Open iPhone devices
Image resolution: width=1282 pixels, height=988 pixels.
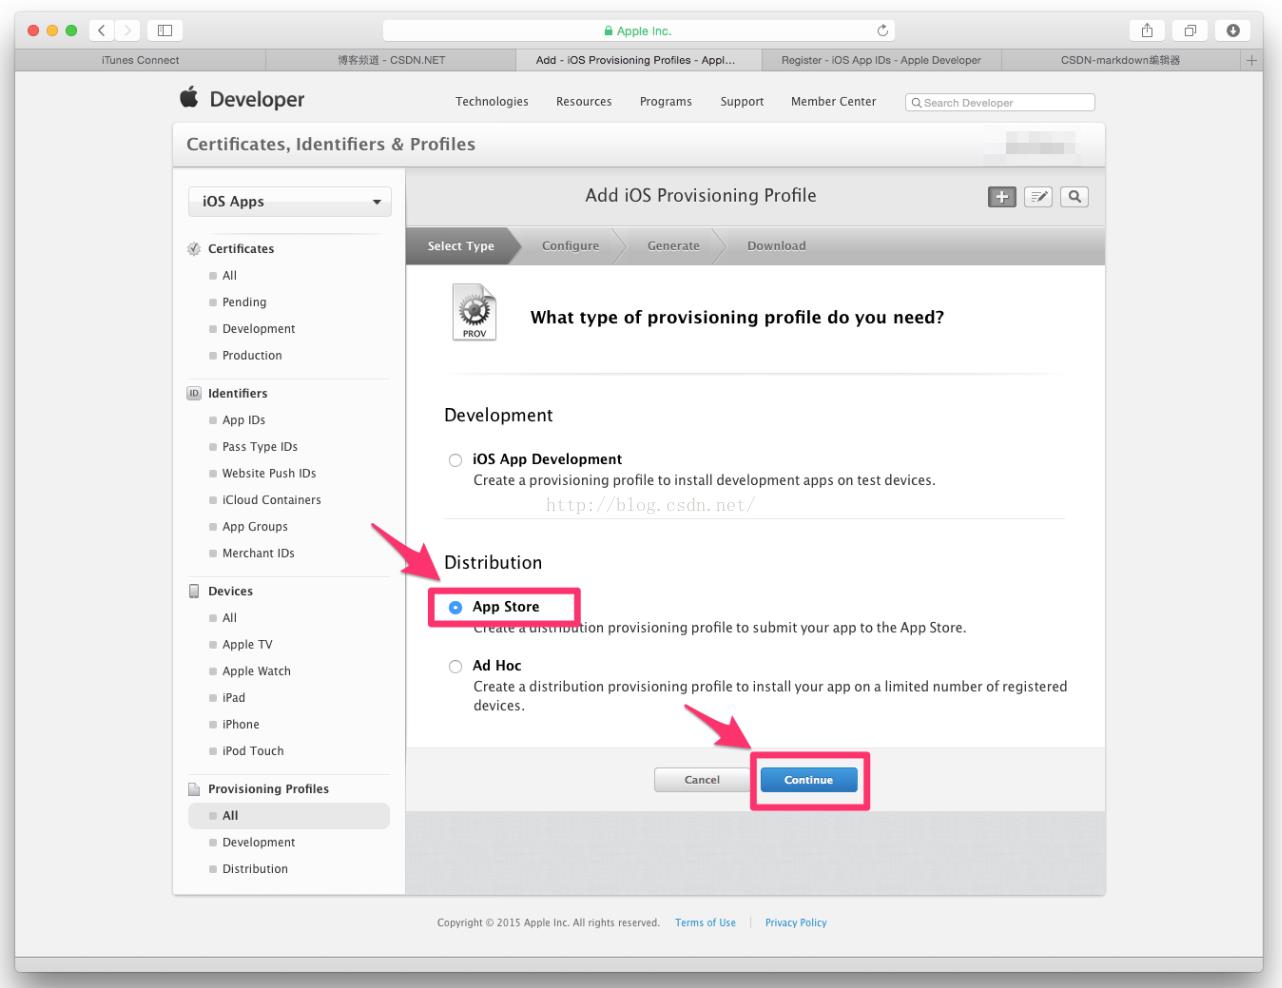(241, 725)
